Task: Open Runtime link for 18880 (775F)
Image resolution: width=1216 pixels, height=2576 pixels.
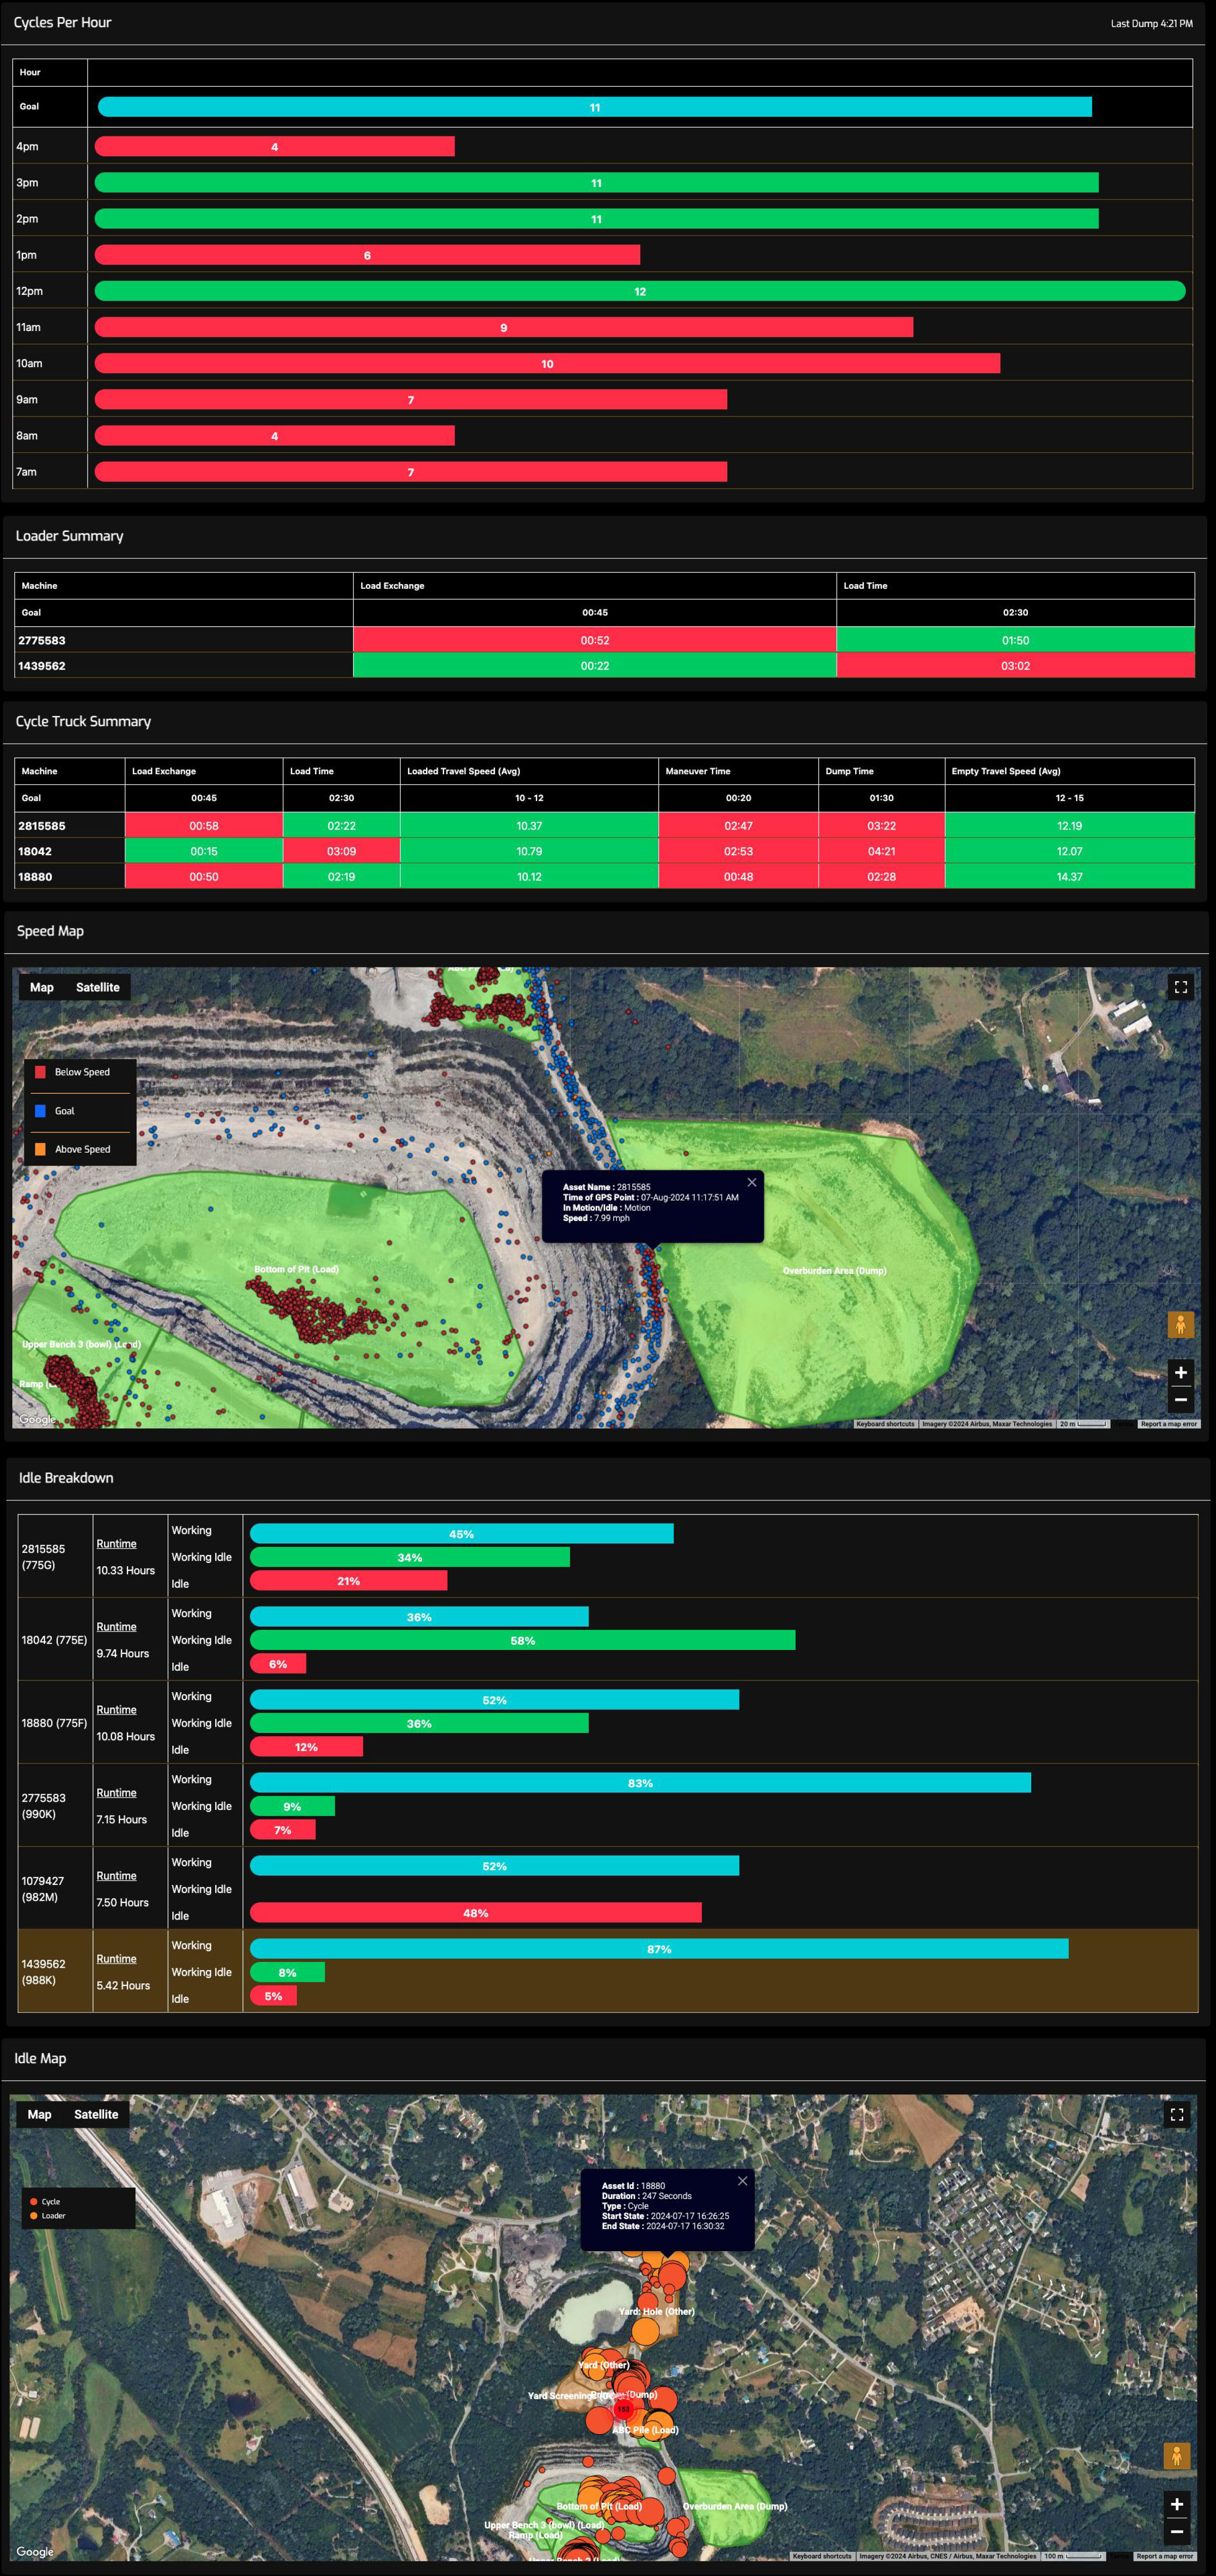Action: tap(116, 1710)
